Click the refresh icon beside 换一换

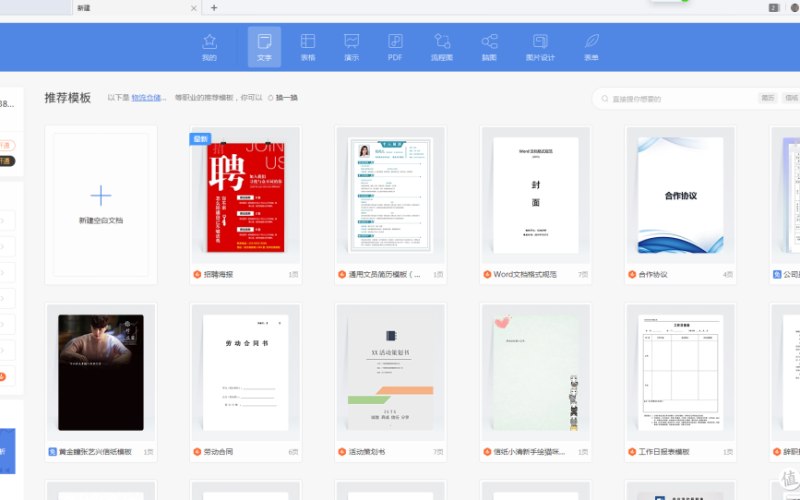[271, 97]
